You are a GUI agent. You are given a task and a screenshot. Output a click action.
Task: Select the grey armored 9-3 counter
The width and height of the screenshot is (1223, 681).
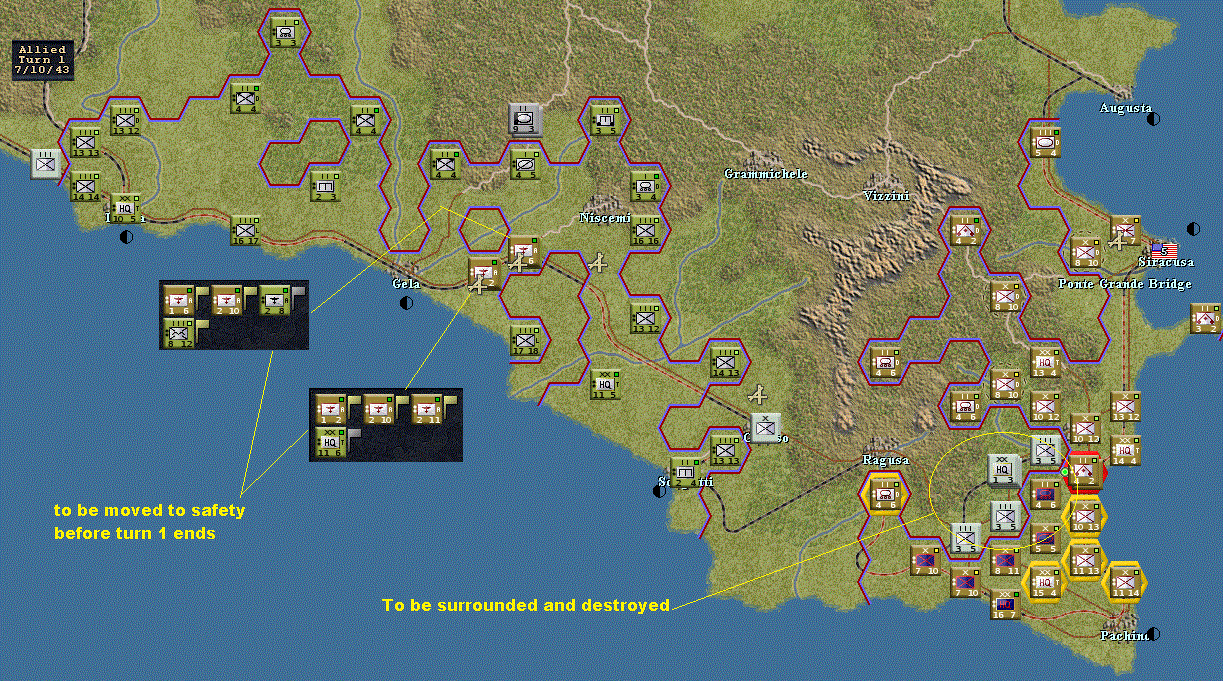click(x=525, y=119)
